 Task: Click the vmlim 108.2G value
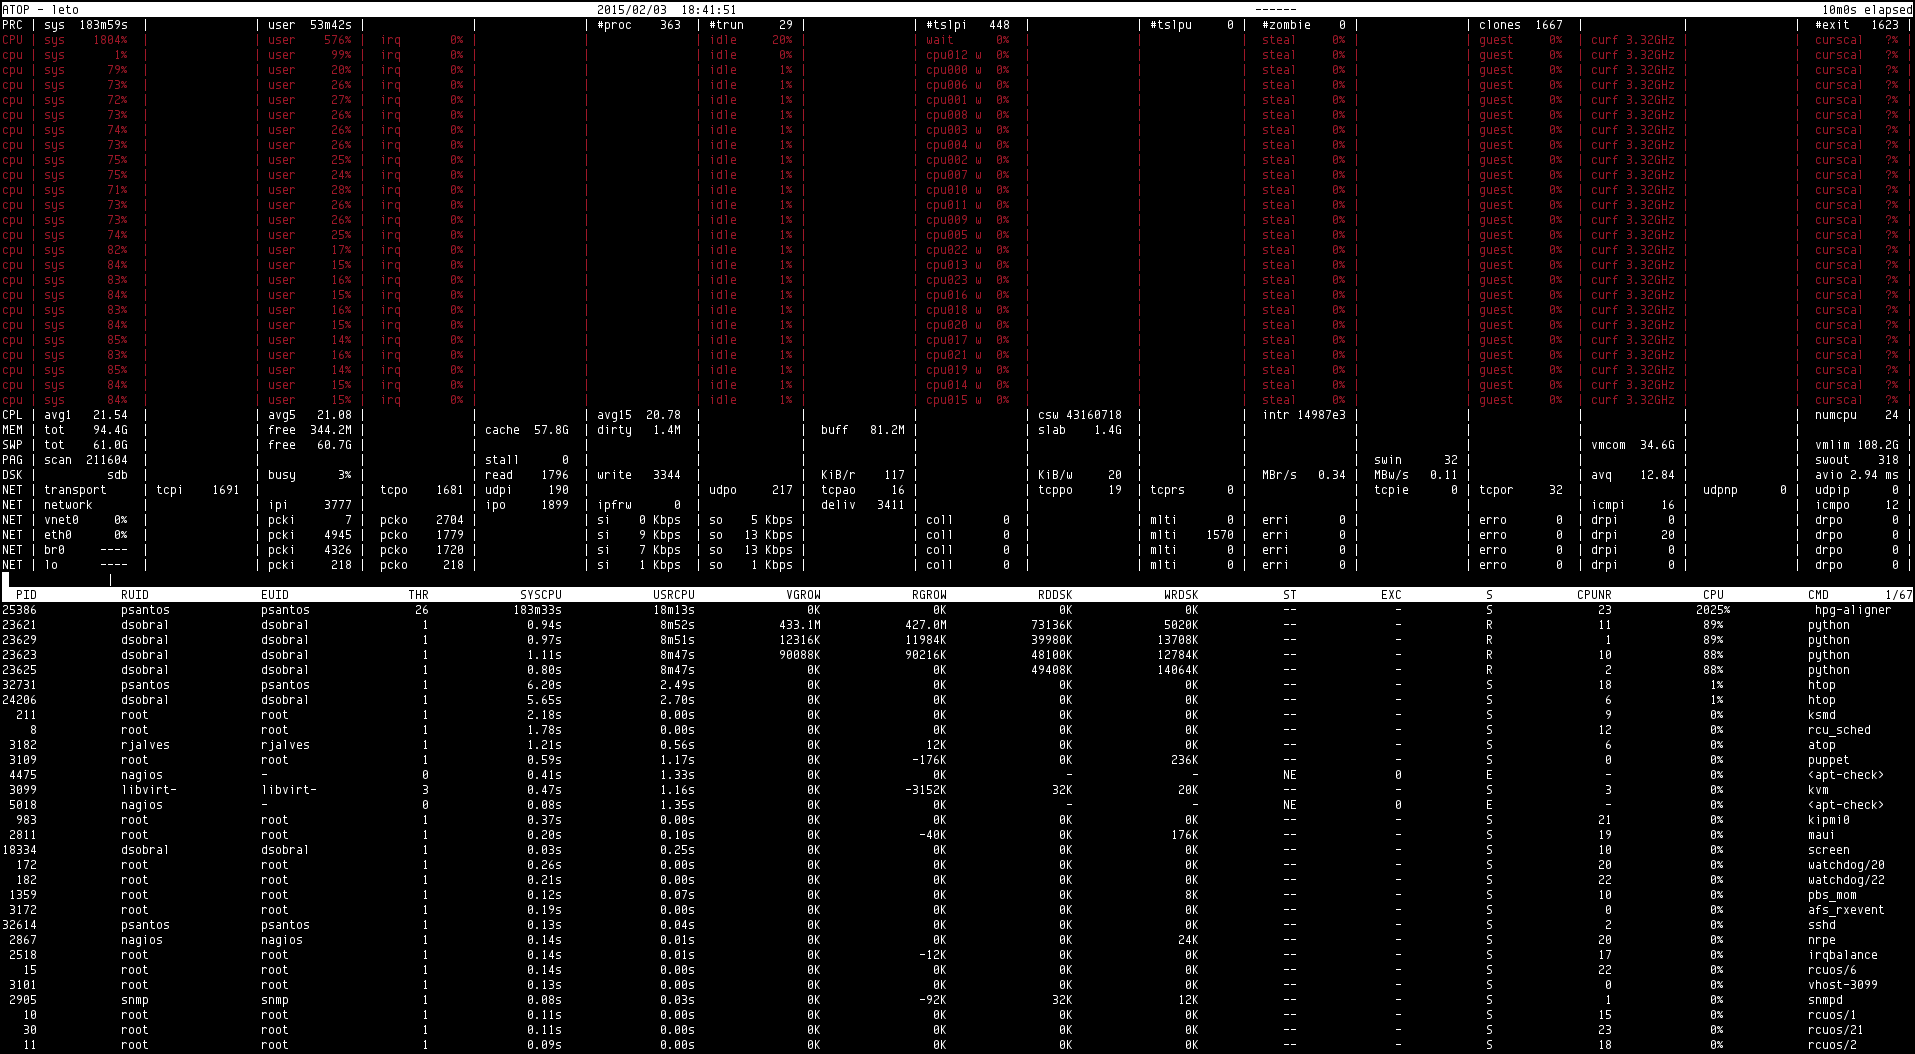tap(1857, 445)
